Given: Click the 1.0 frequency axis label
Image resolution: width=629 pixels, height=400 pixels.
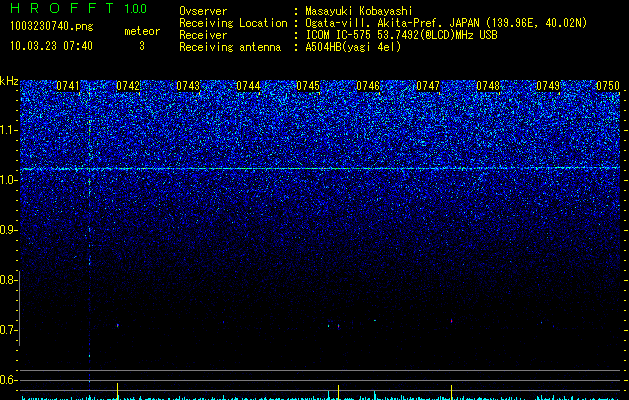Looking at the screenshot, I should [x=8, y=180].
